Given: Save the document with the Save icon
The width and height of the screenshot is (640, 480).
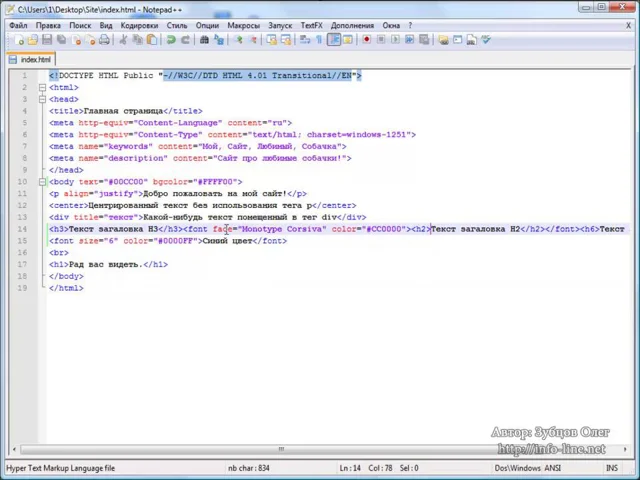Looking at the screenshot, I should (47, 40).
